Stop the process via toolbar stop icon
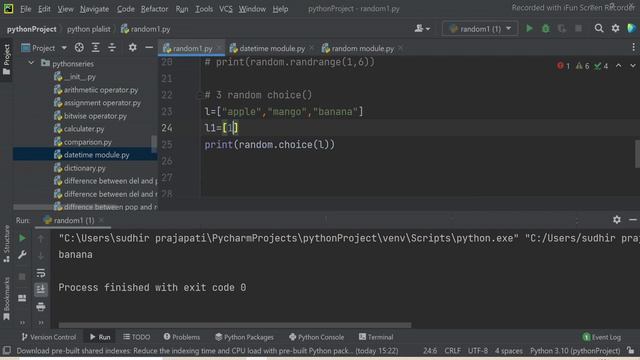This screenshot has width=640, height=360. pos(578,29)
